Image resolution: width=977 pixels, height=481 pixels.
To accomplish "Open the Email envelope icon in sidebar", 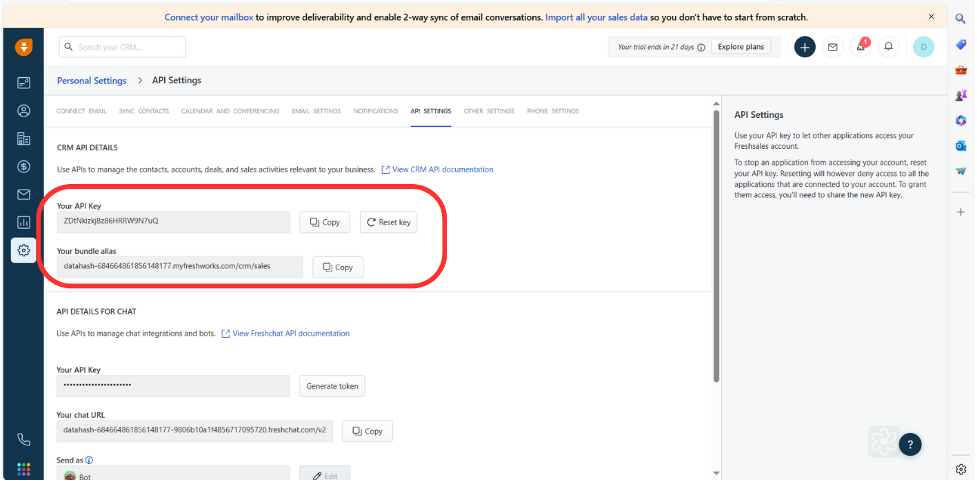I will (x=24, y=194).
